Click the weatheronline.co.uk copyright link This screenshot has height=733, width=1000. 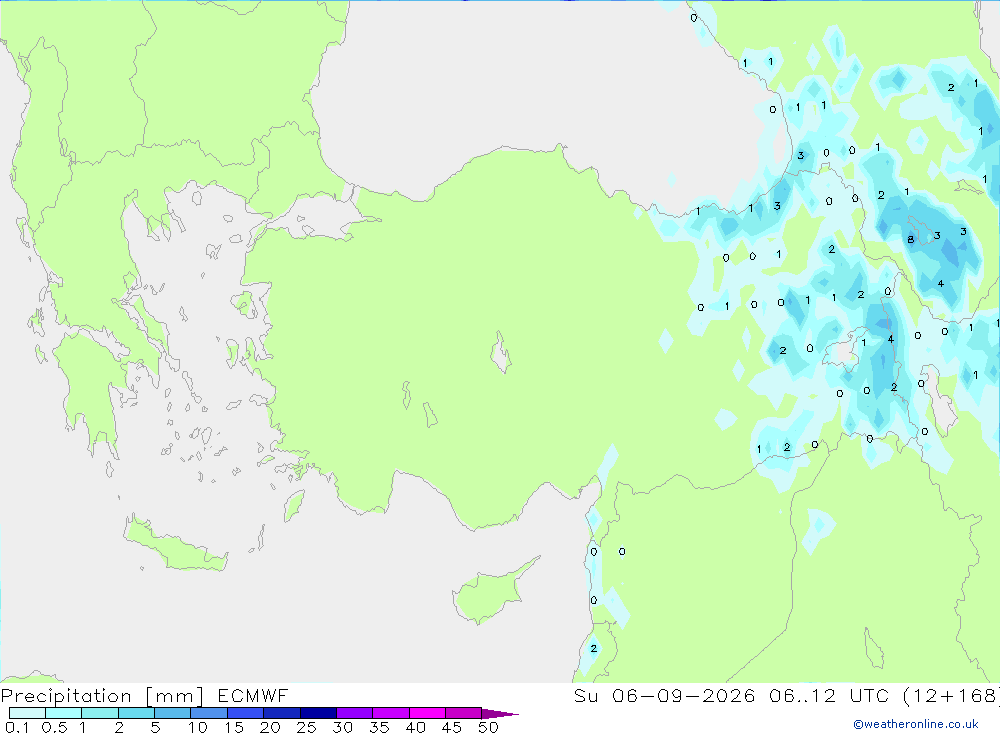point(916,724)
